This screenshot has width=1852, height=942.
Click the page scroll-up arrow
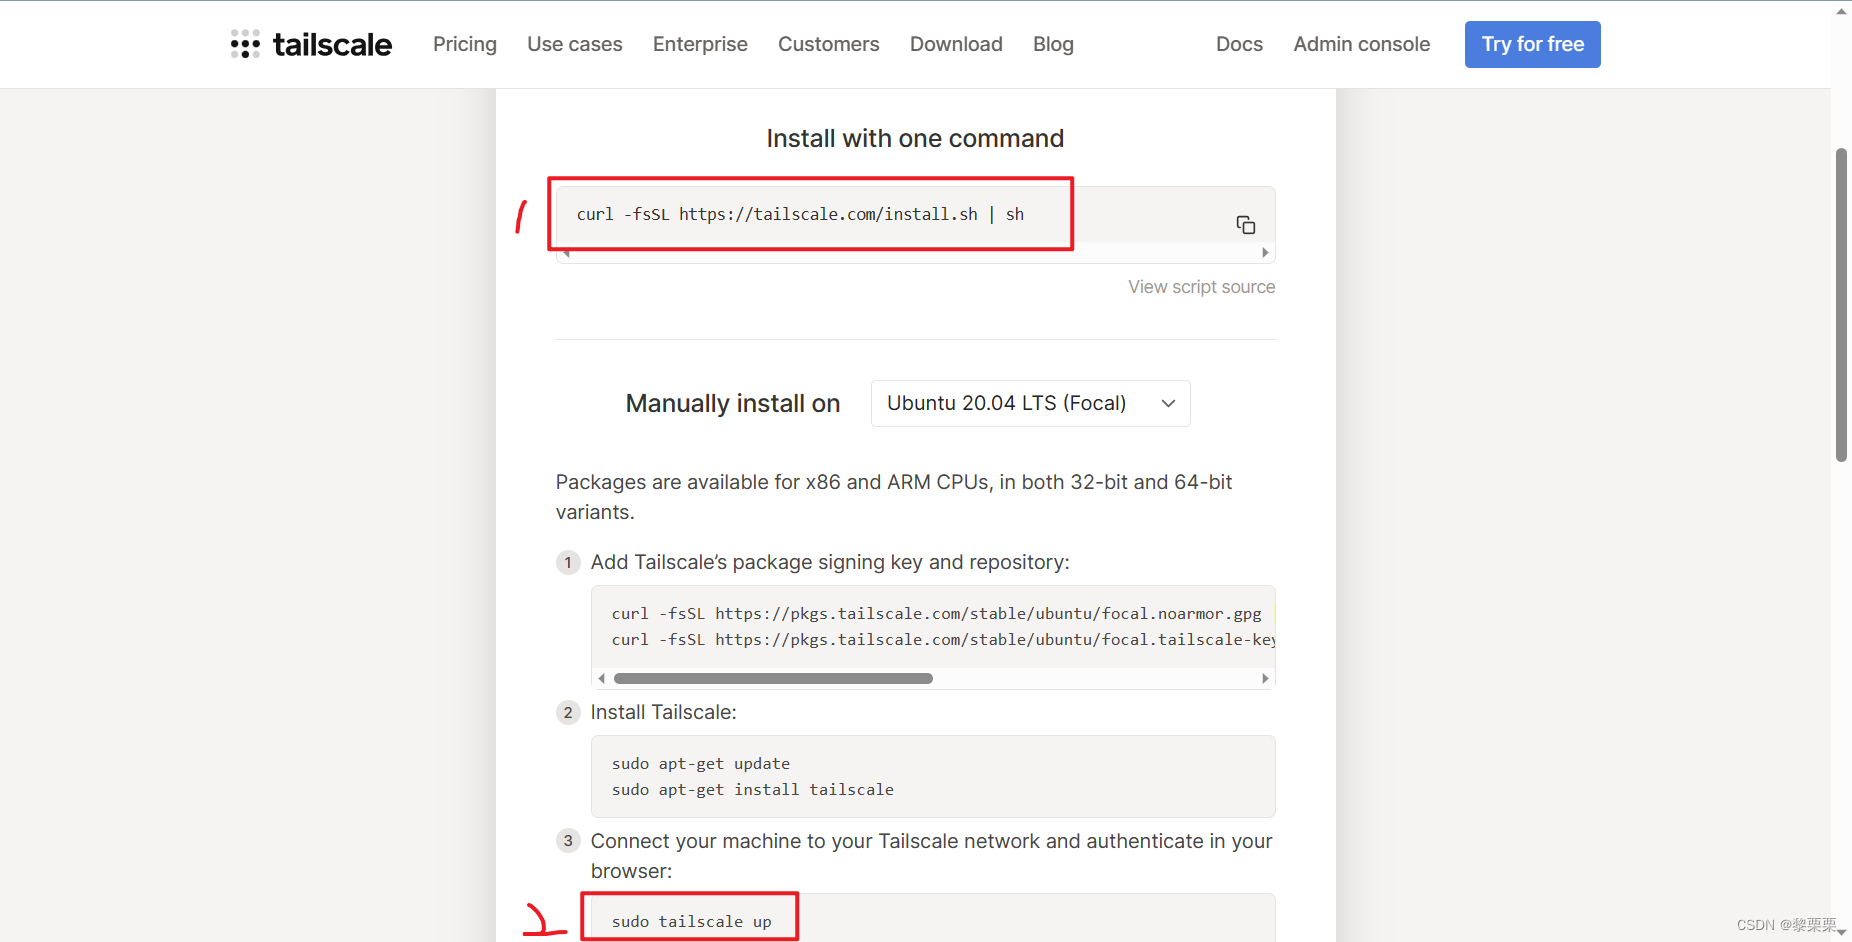pos(1841,11)
